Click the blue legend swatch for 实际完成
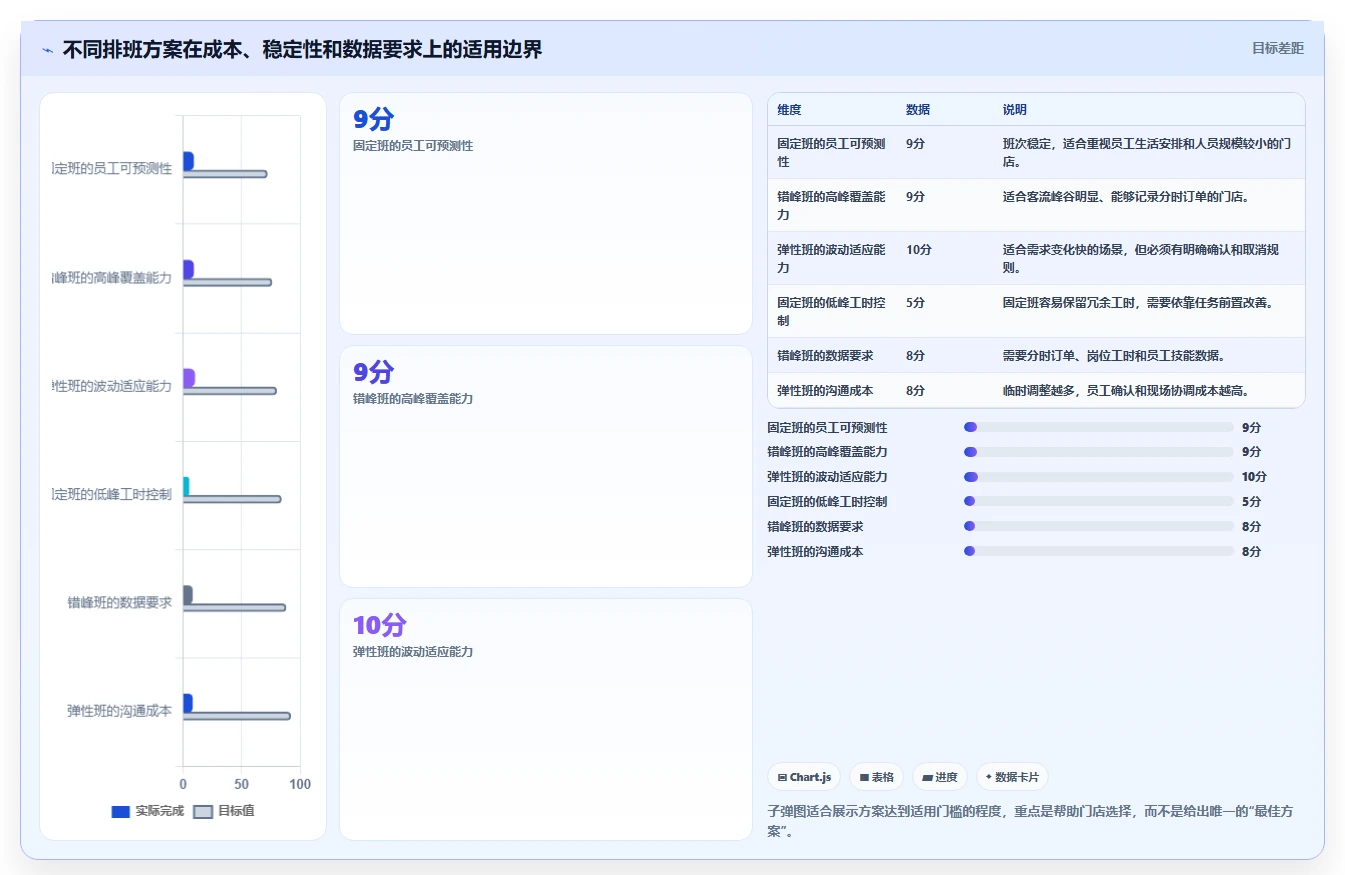The width and height of the screenshot is (1345, 875). [x=121, y=811]
